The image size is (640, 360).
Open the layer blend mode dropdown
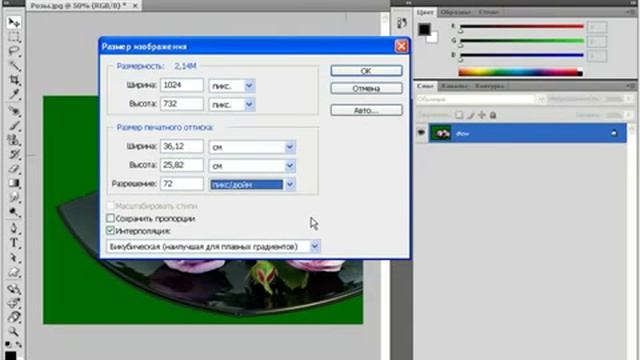(x=481, y=99)
